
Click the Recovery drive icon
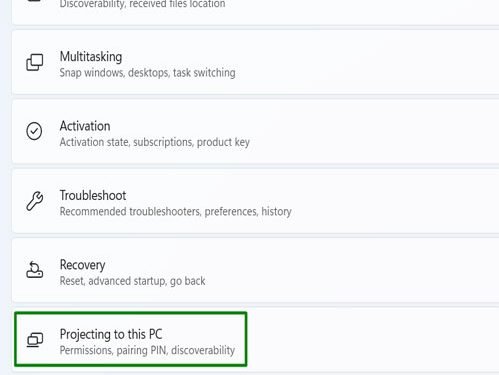[35, 270]
